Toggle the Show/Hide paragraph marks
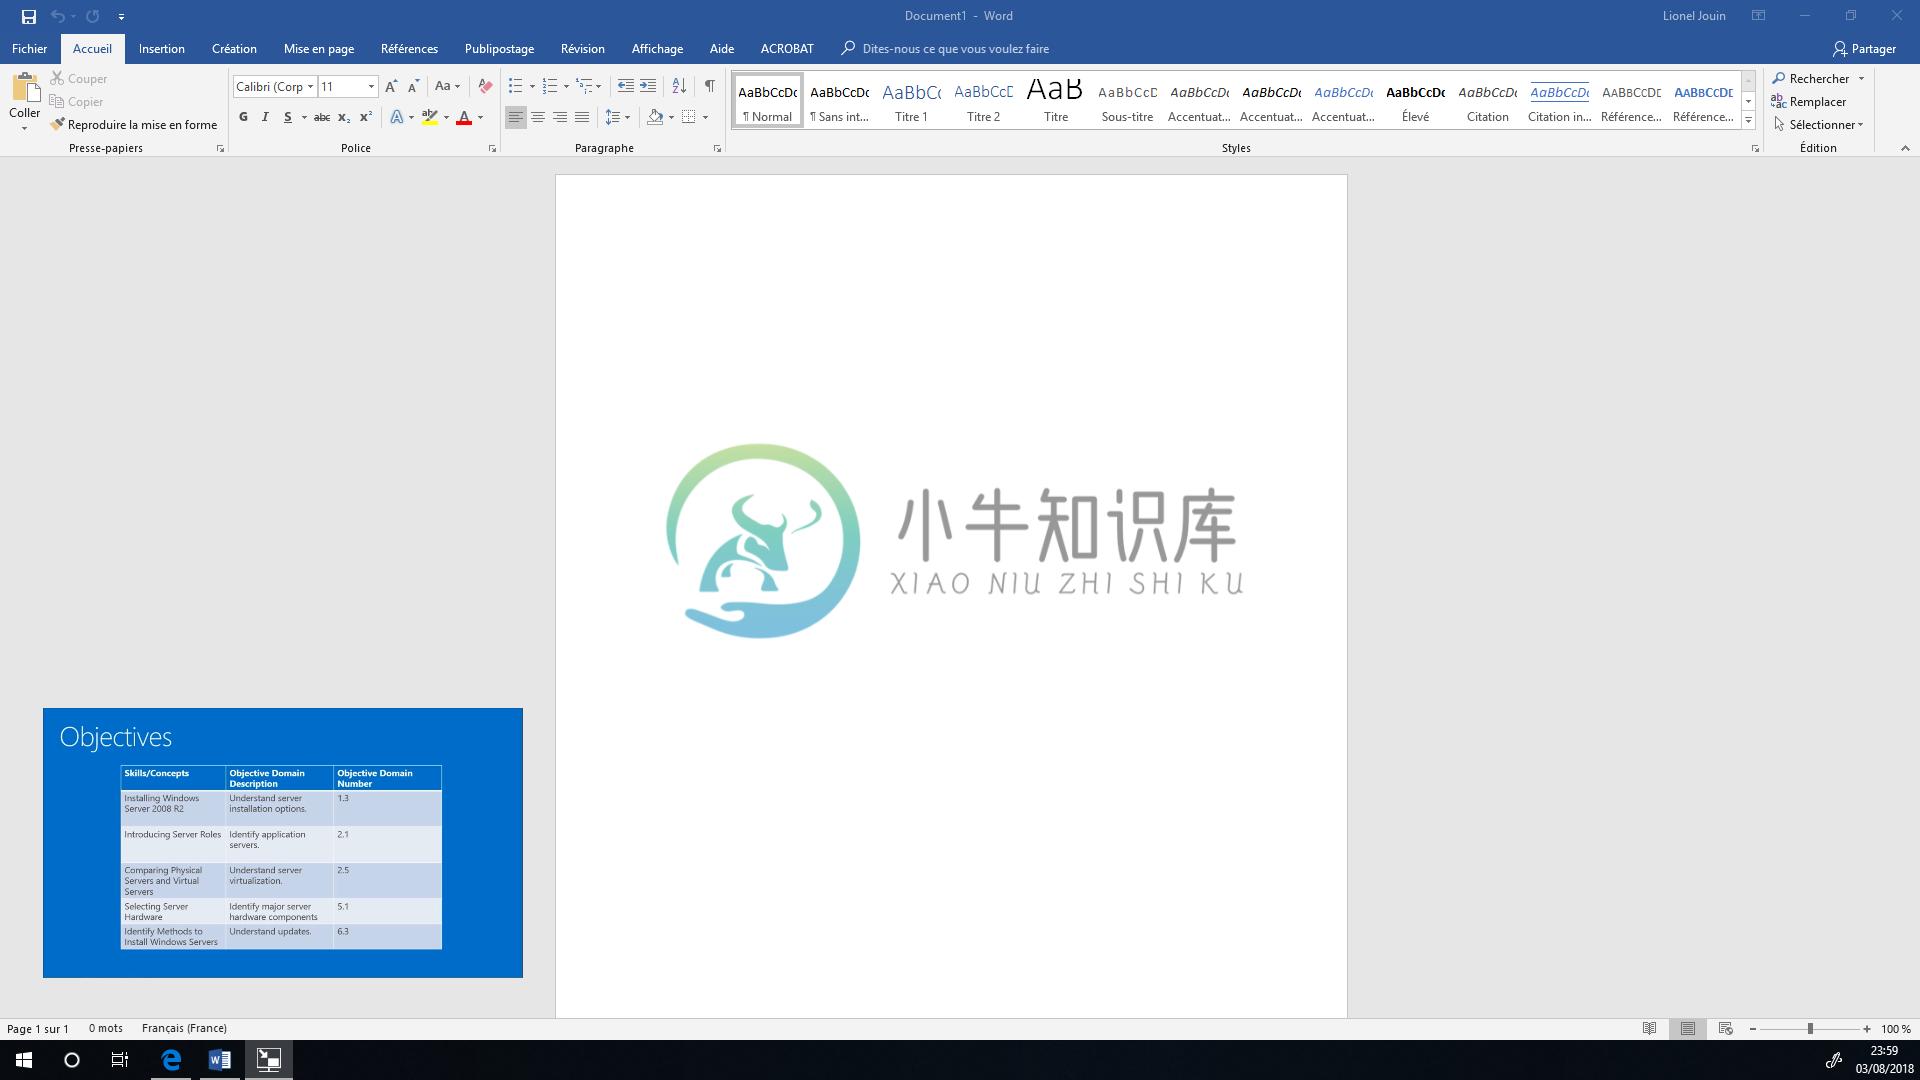Screen dimensions: 1920x1080 point(707,84)
